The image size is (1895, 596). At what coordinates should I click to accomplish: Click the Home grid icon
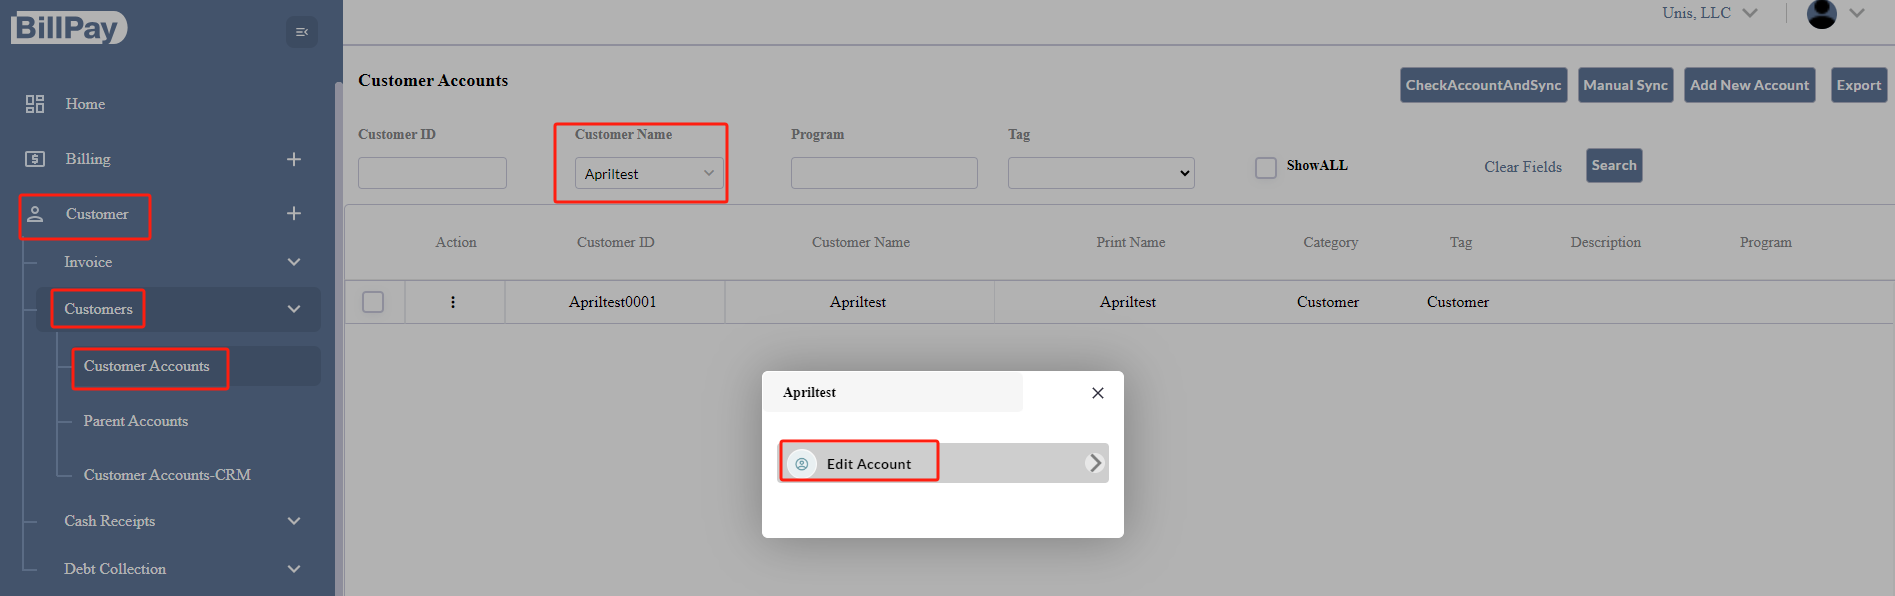point(35,104)
